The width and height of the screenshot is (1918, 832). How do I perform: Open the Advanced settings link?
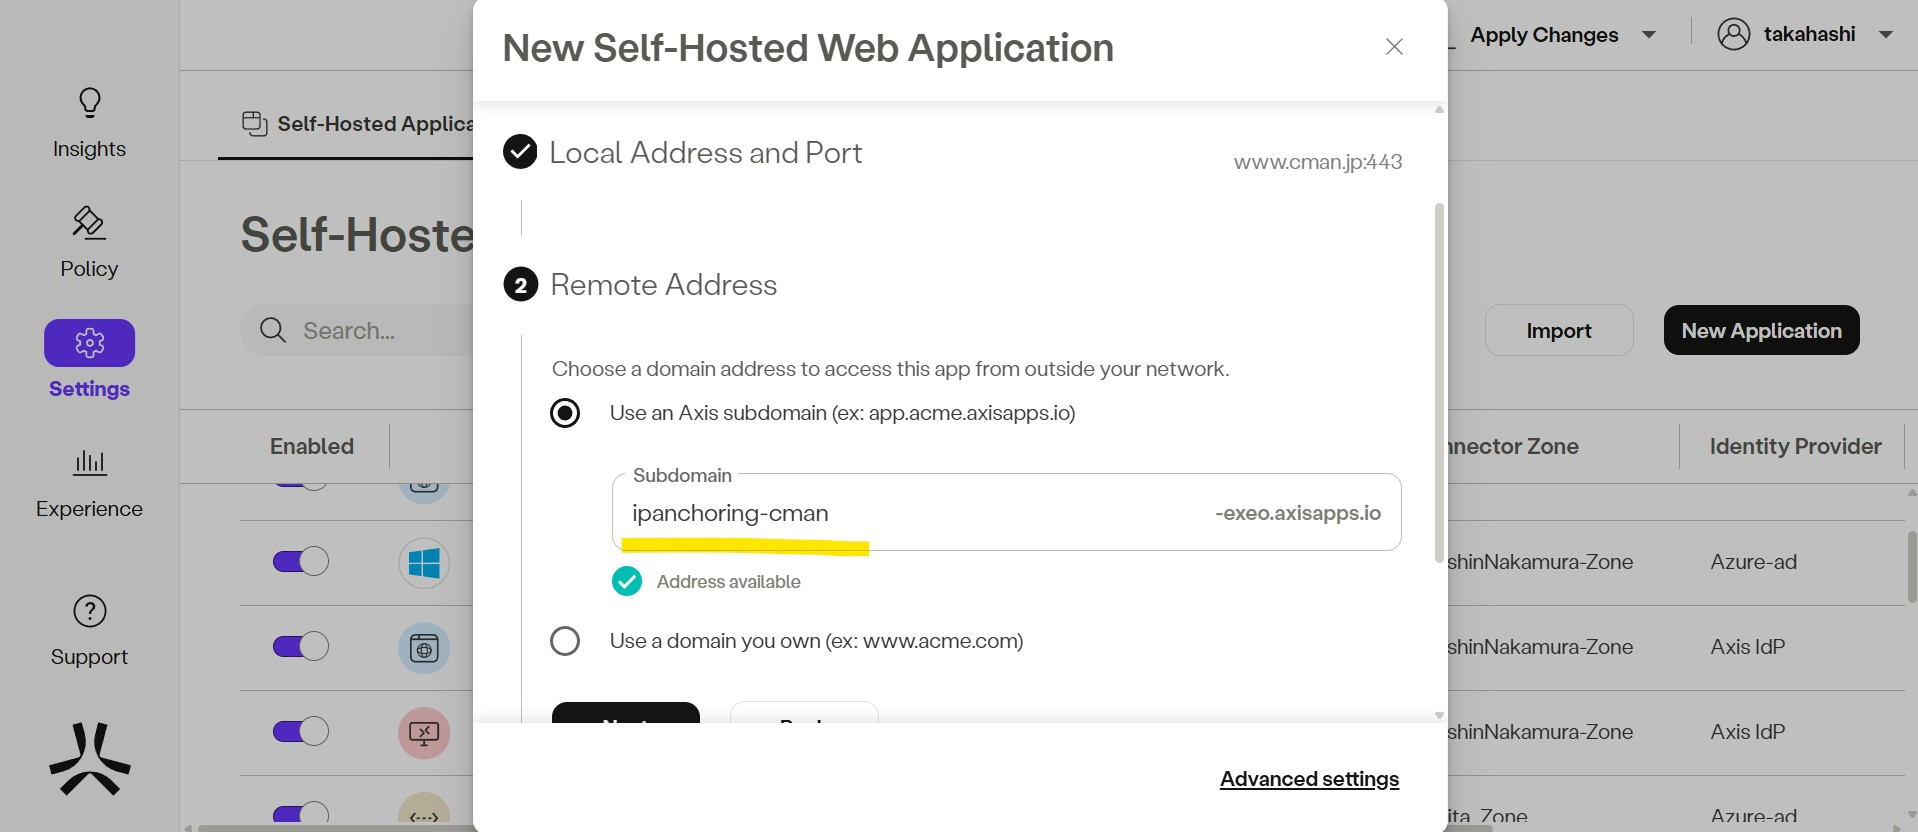point(1309,779)
